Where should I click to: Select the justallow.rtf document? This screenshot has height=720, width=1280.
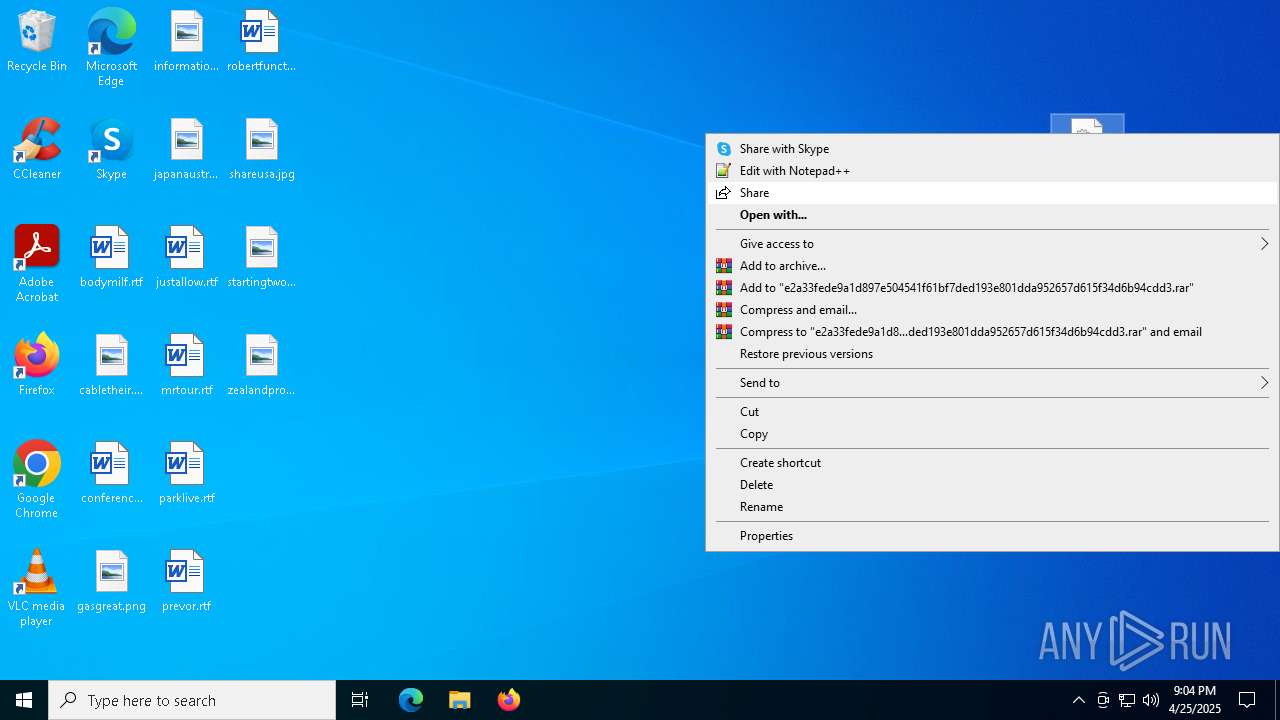point(186,258)
